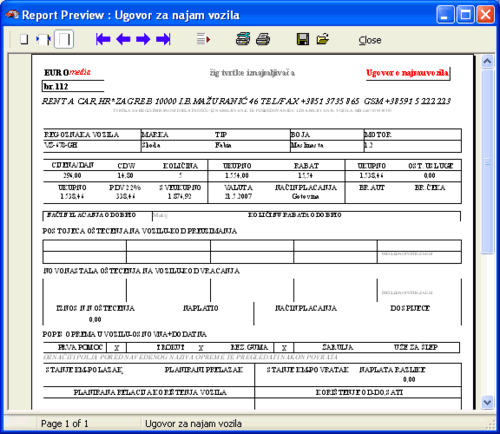Click the 'UŽE ZA ŠLEP' equipment label
Viewport: 500px width, 434px height.
[x=416, y=347]
